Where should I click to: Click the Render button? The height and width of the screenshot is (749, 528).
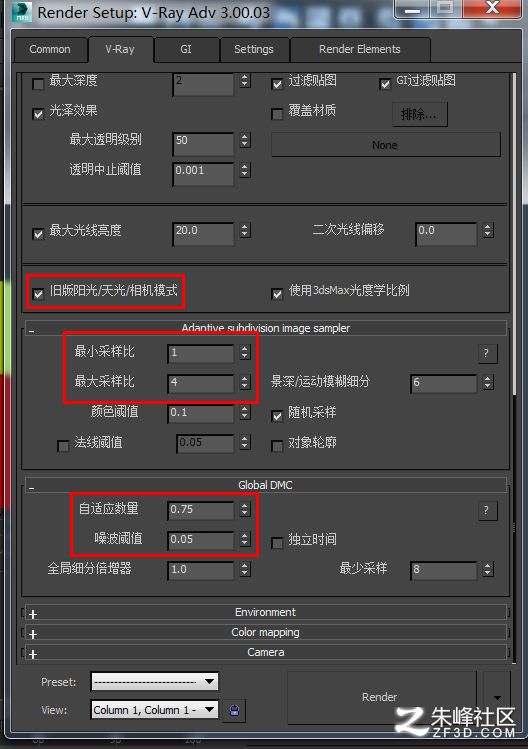click(381, 697)
